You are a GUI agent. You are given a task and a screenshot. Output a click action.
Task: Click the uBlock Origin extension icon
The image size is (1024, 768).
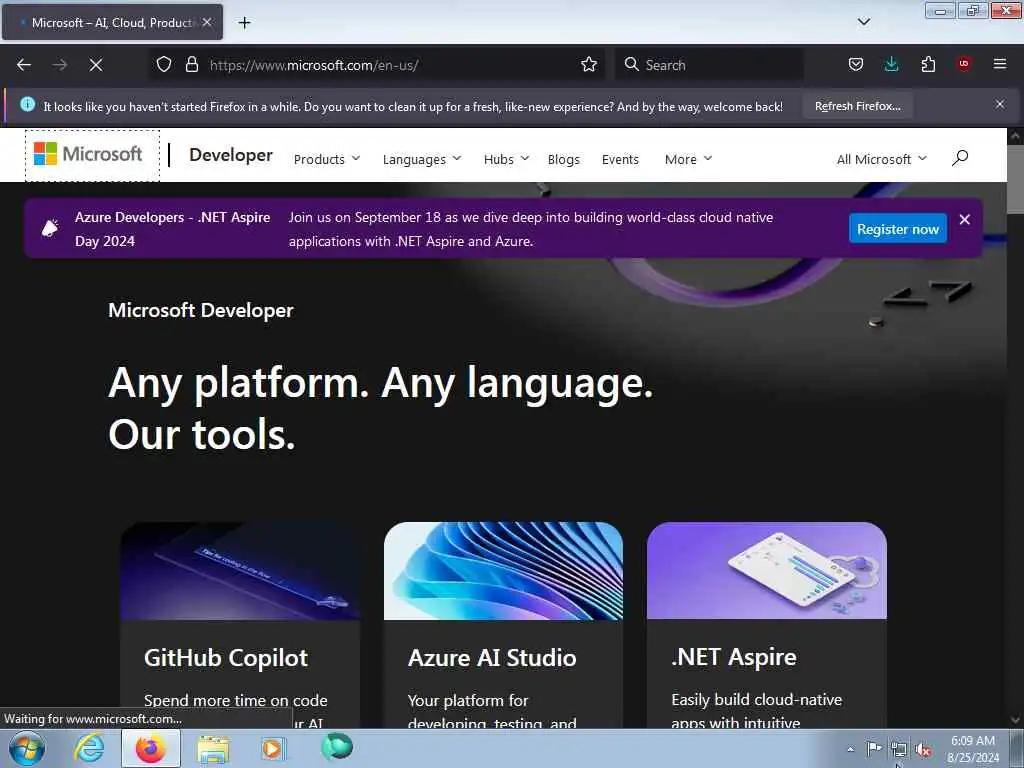(964, 64)
